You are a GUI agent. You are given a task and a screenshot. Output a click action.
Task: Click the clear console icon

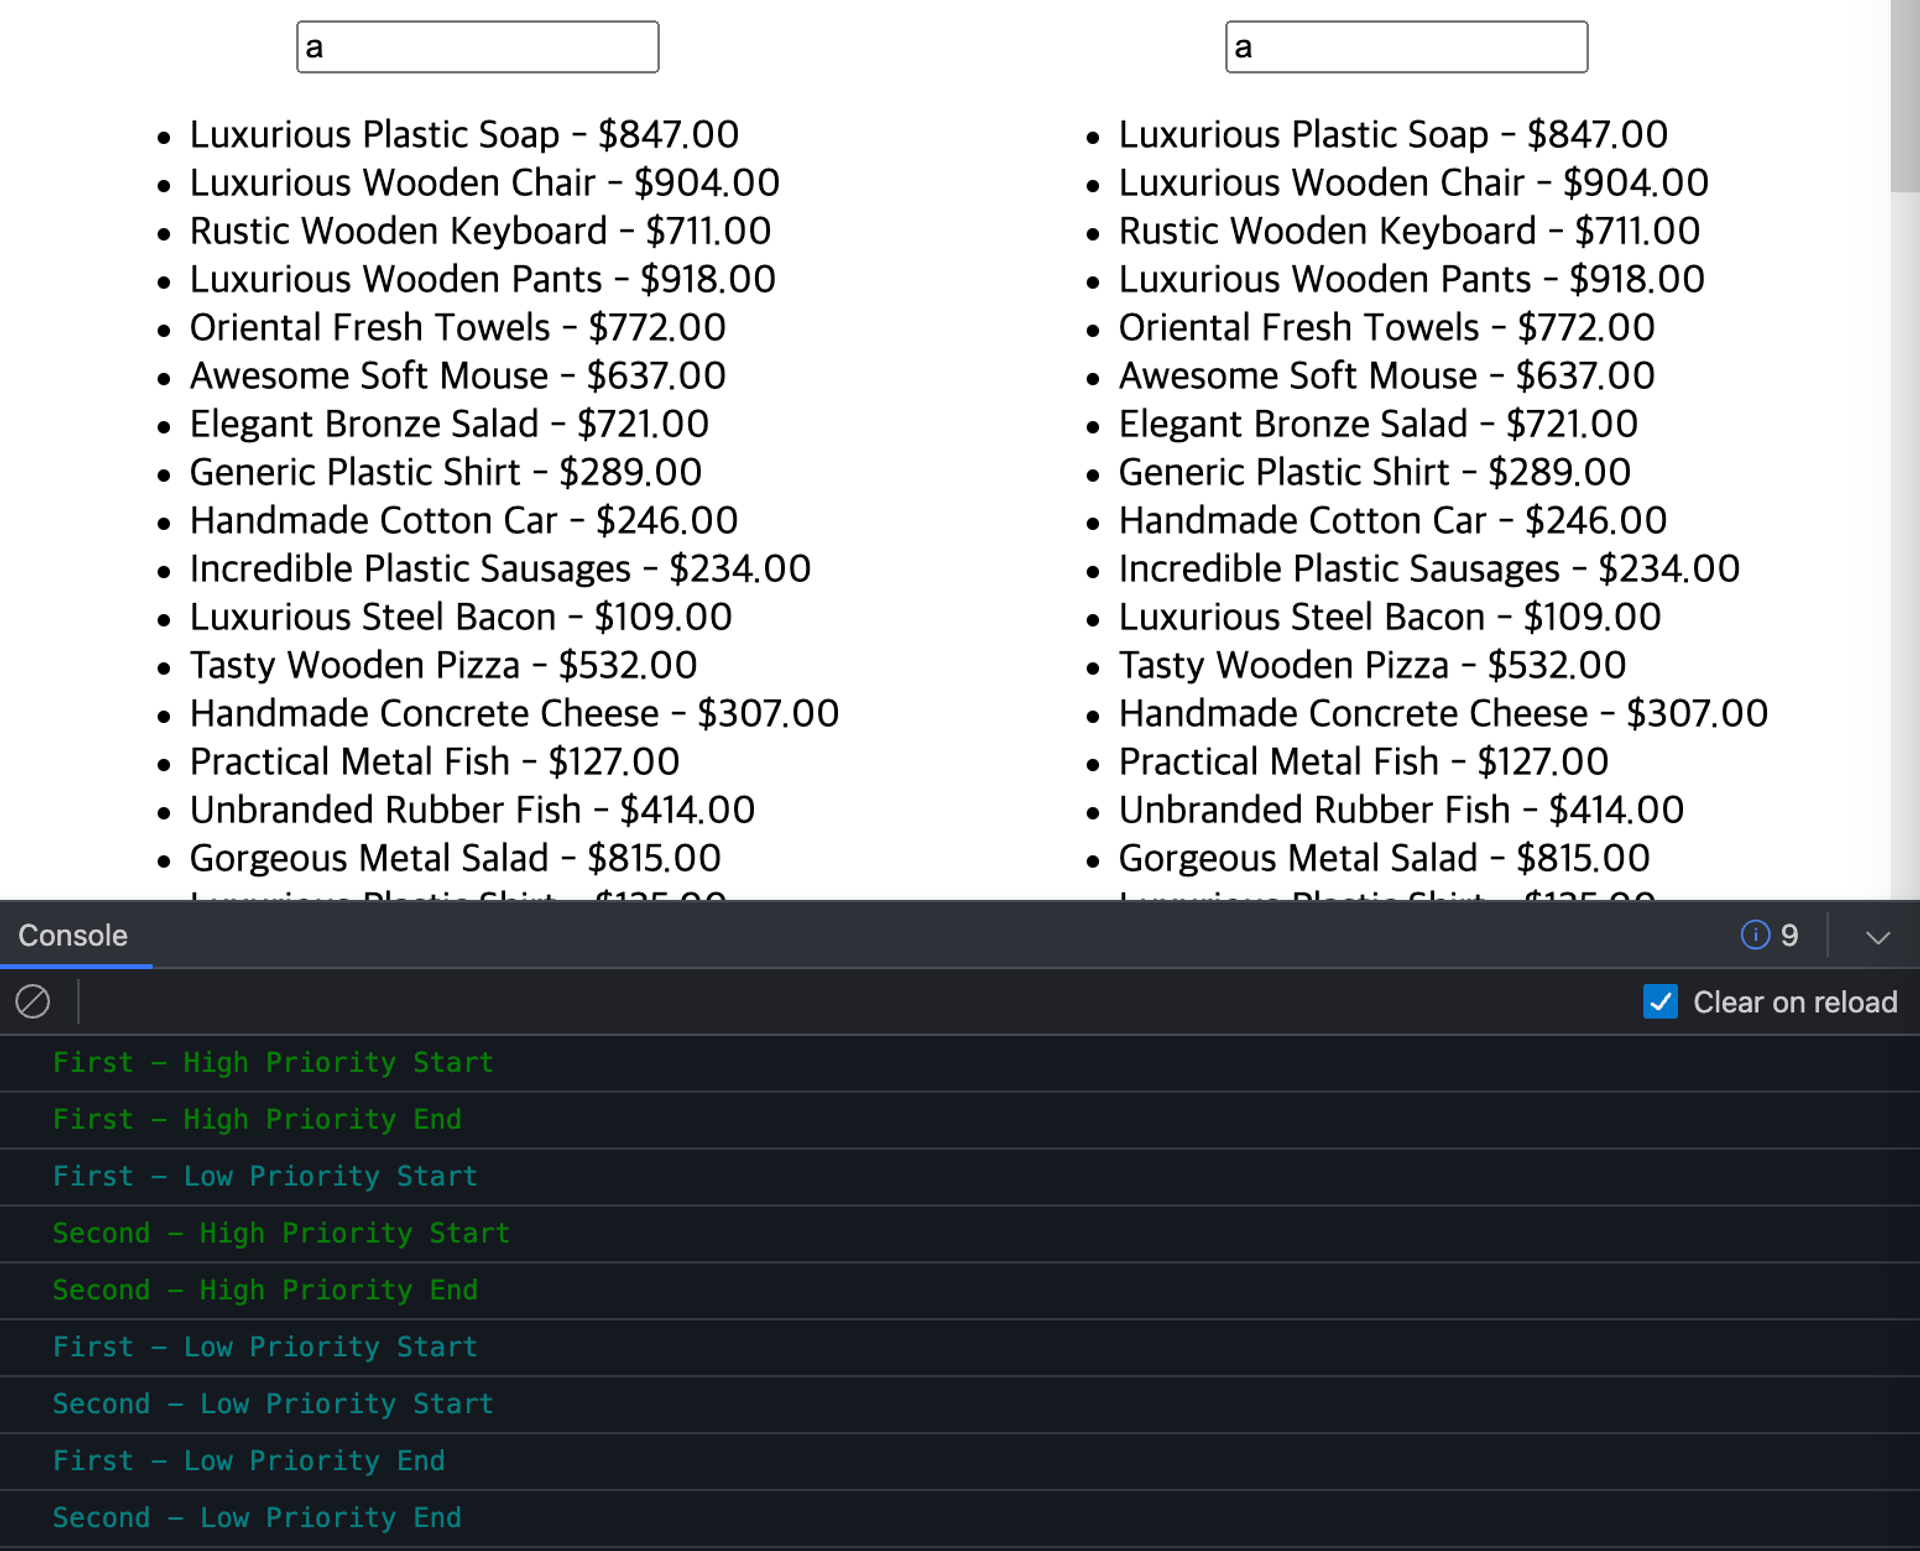point(32,1001)
